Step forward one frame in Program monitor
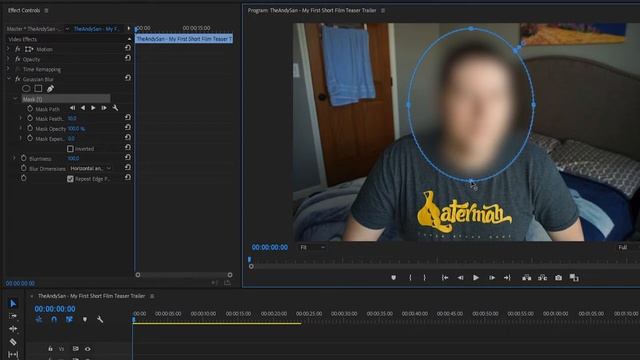The height and width of the screenshot is (360, 640). (492, 278)
